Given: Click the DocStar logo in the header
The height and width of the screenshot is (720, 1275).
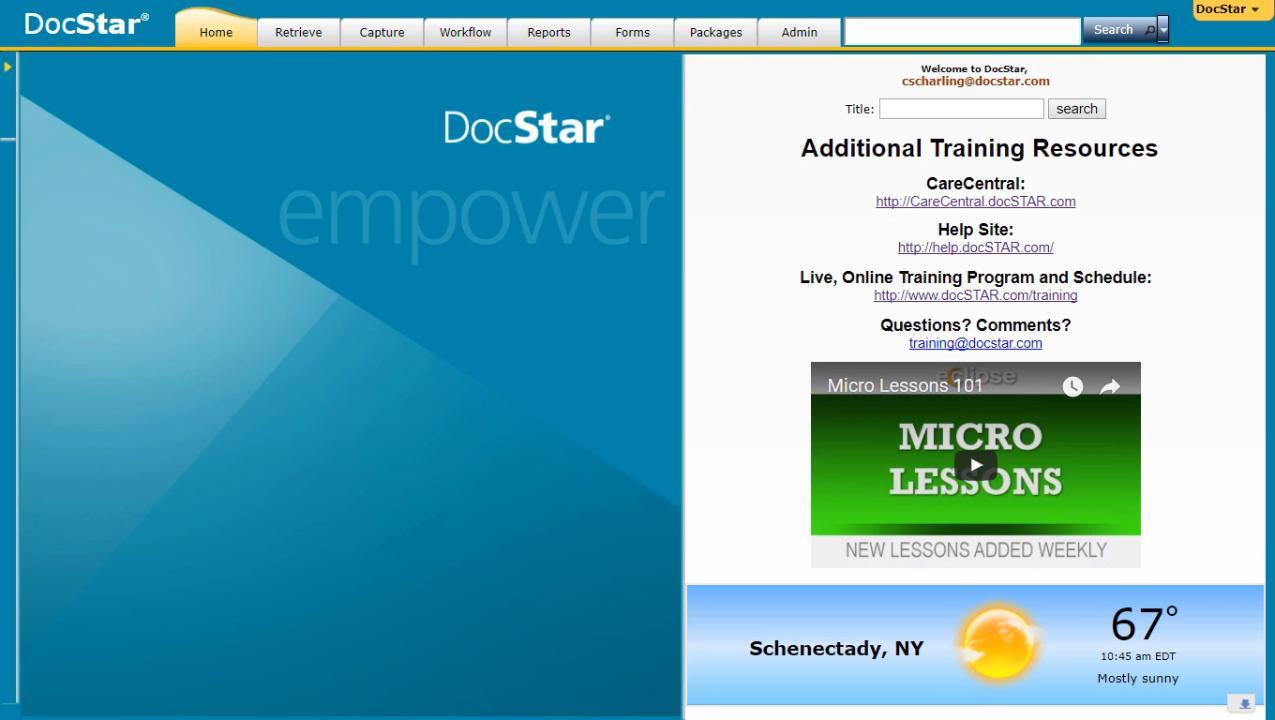Looking at the screenshot, I should point(87,23).
